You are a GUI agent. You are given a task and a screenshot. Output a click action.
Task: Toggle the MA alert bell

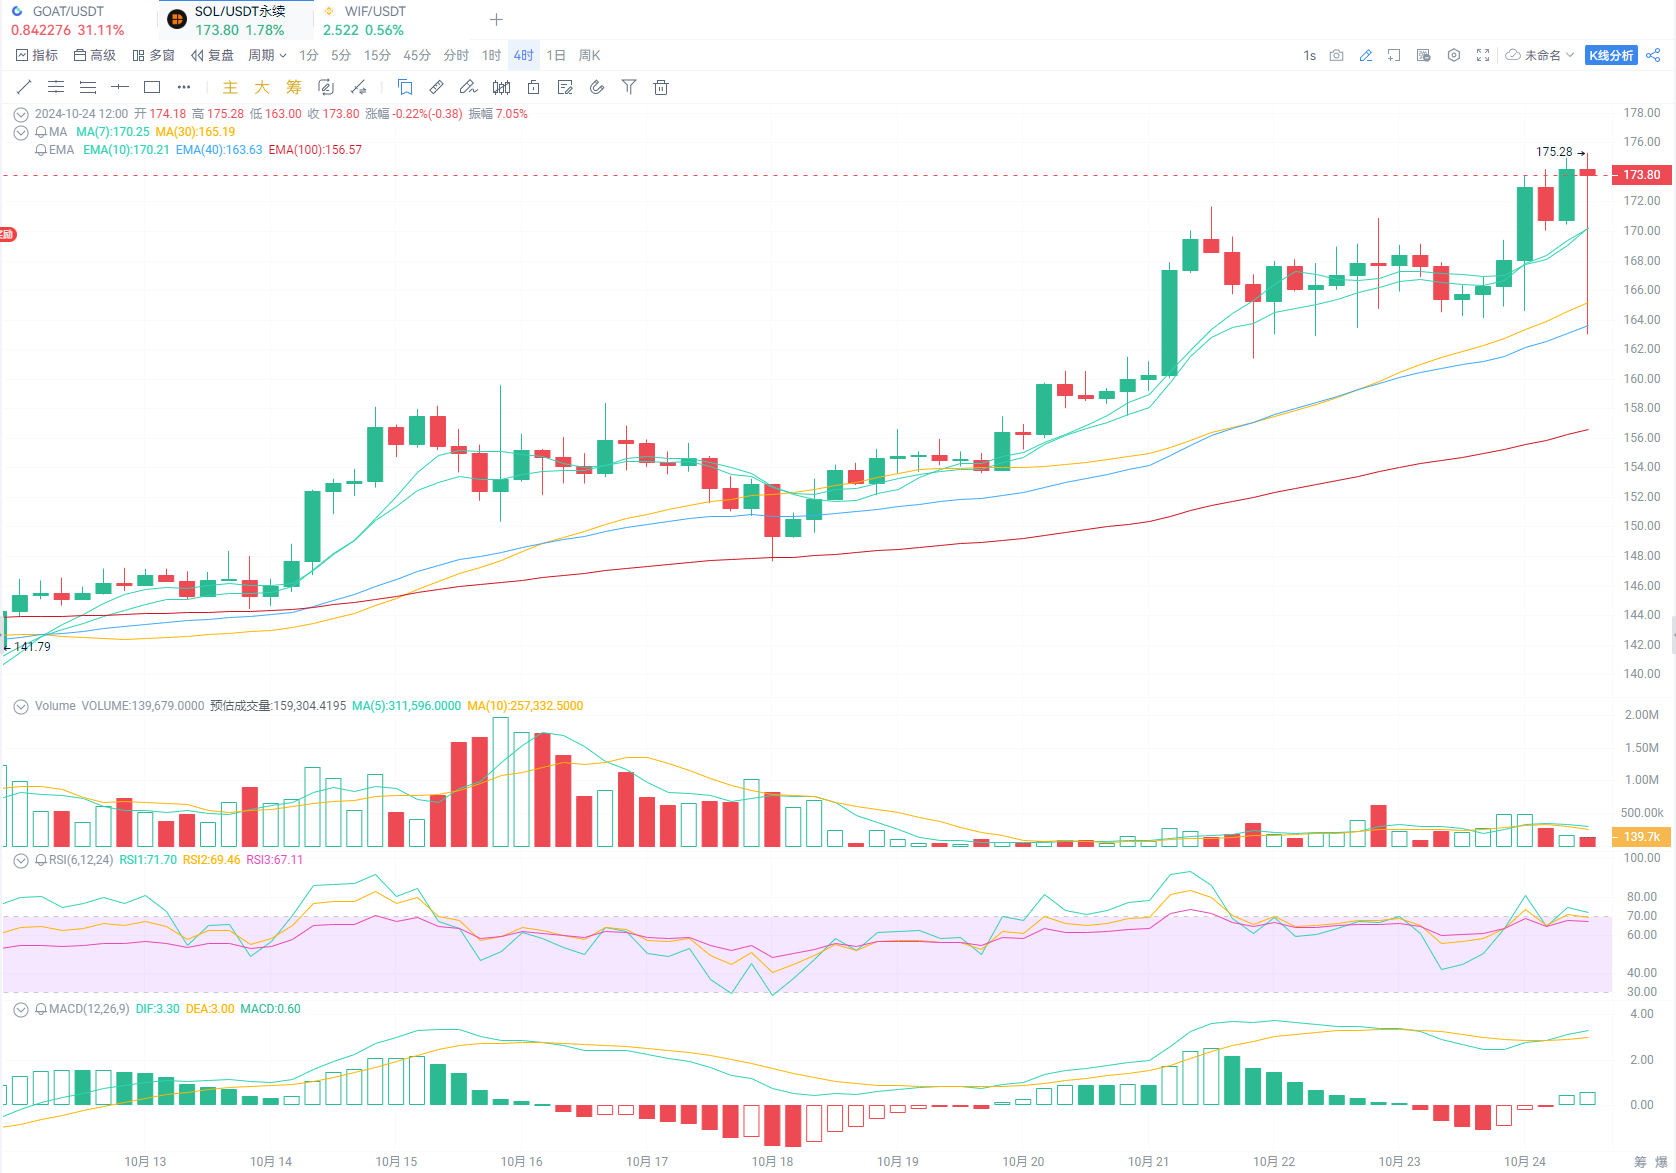[x=41, y=132]
